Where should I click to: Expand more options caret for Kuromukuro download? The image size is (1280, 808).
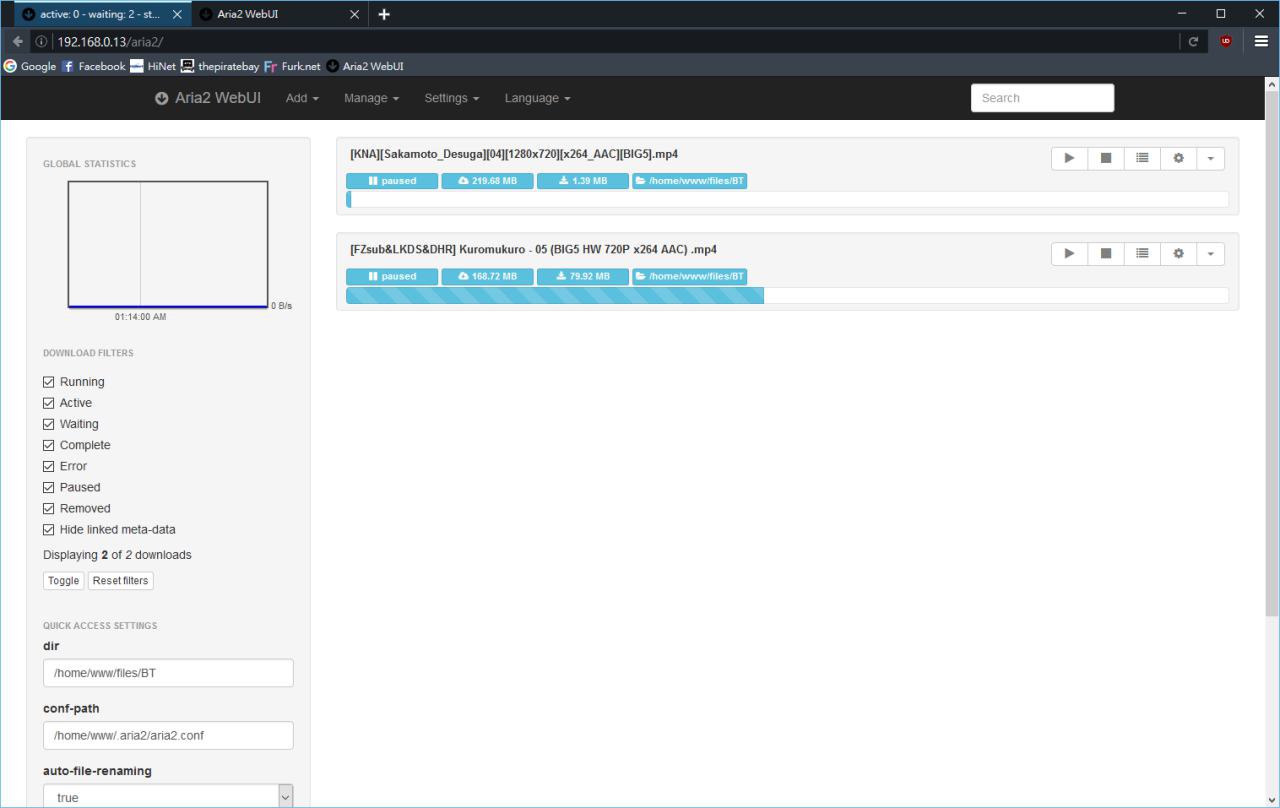(x=1210, y=254)
